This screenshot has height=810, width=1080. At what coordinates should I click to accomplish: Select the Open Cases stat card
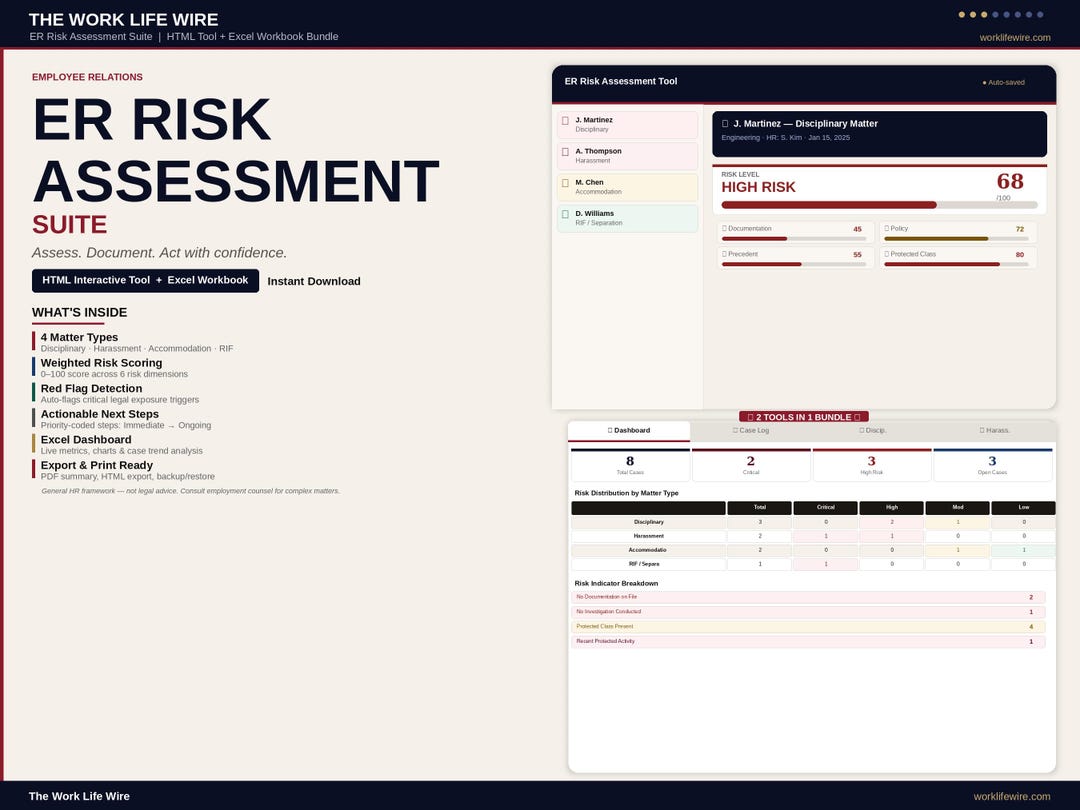pyautogui.click(x=993, y=465)
